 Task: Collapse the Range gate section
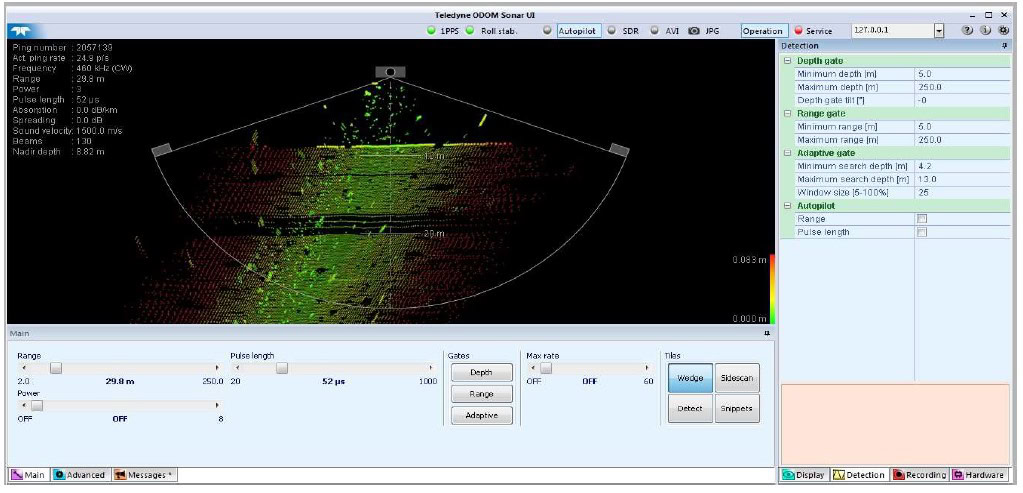point(787,113)
